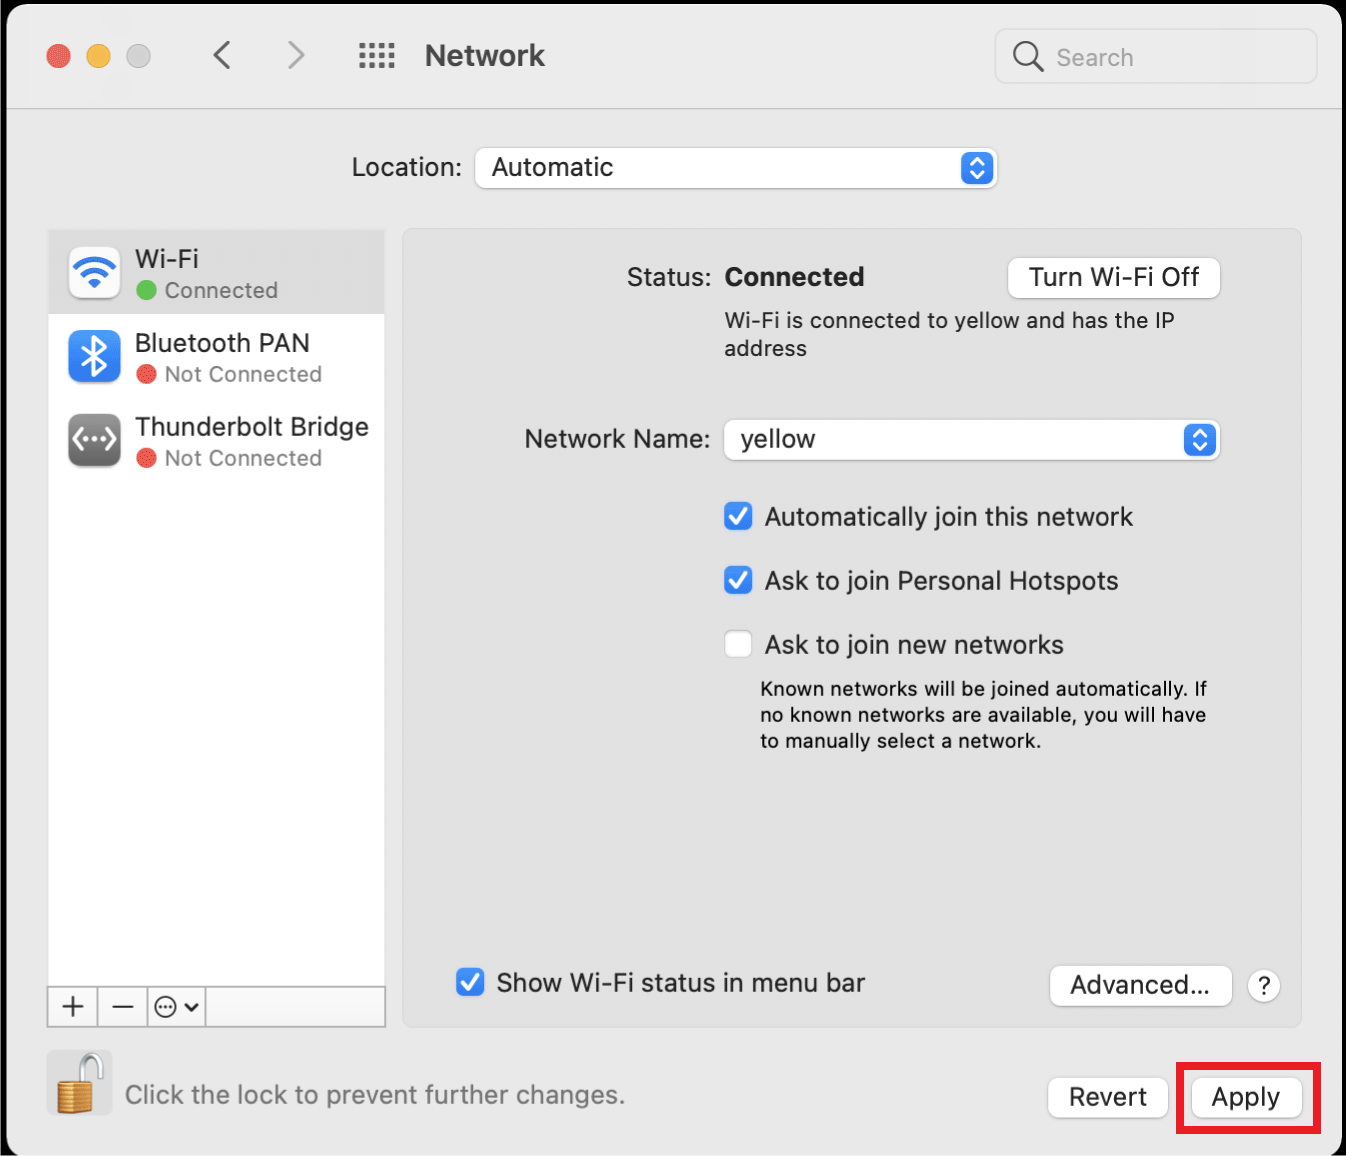The image size is (1346, 1156).
Task: Toggle Show Wi-Fi status in menu bar
Action: (x=470, y=983)
